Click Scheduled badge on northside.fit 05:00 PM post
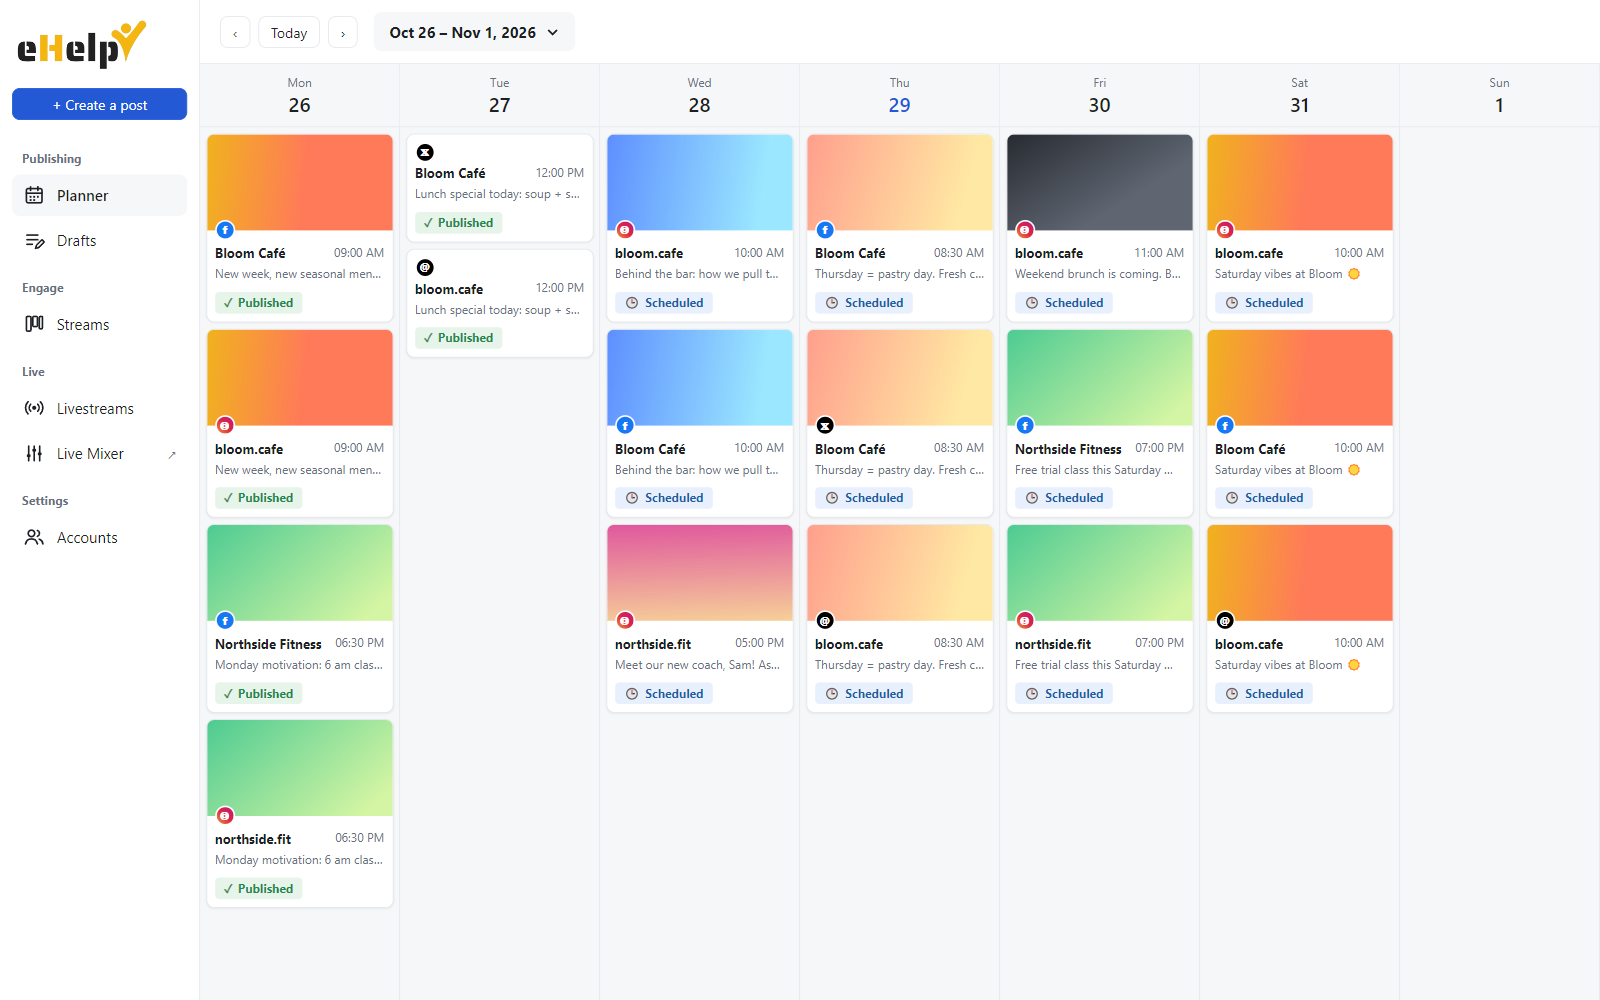The height and width of the screenshot is (1000, 1600). point(664,693)
